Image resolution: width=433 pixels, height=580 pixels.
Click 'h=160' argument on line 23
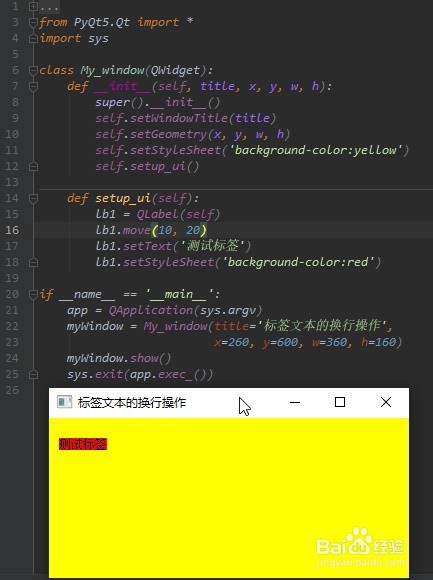378,343
